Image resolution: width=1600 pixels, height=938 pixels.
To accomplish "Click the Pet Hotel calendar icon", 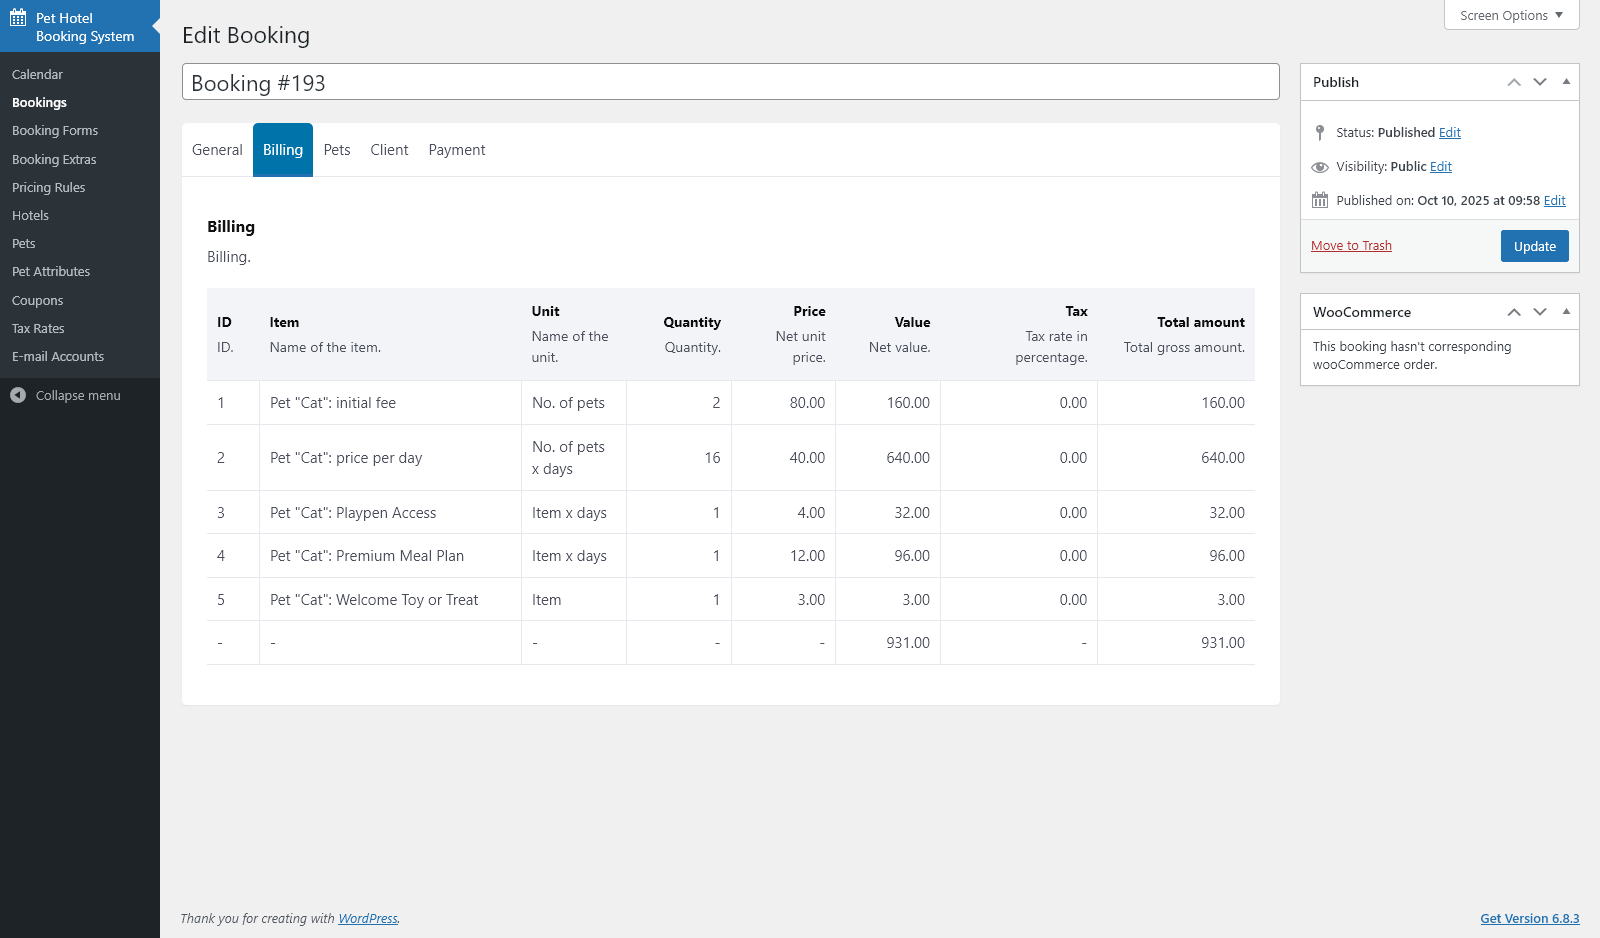I will (18, 17).
